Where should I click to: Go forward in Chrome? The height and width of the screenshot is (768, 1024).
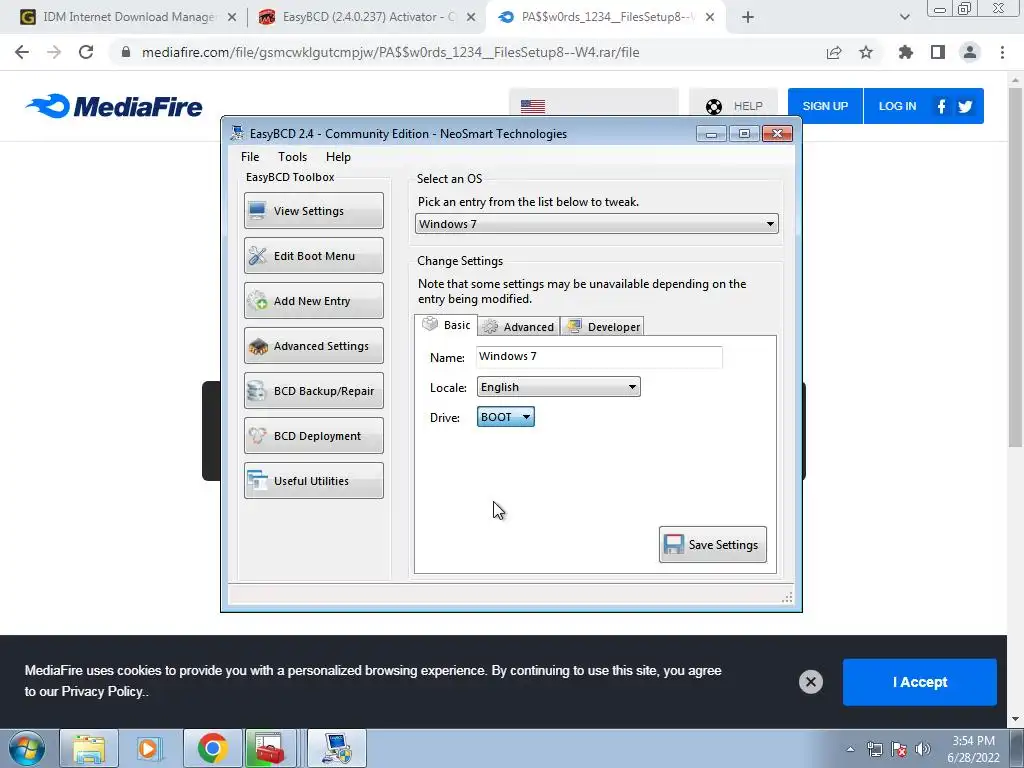pyautogui.click(x=54, y=52)
